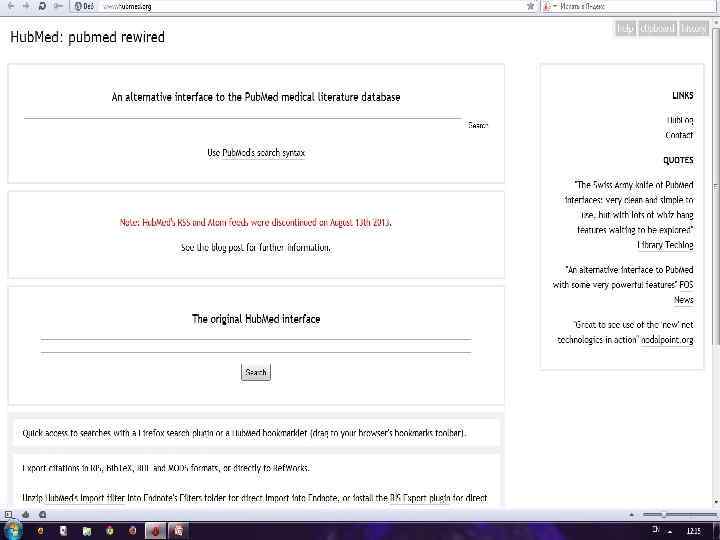Click the thumbs-up icon in the browser status bar
The height and width of the screenshot is (540, 720).
(x=26, y=514)
